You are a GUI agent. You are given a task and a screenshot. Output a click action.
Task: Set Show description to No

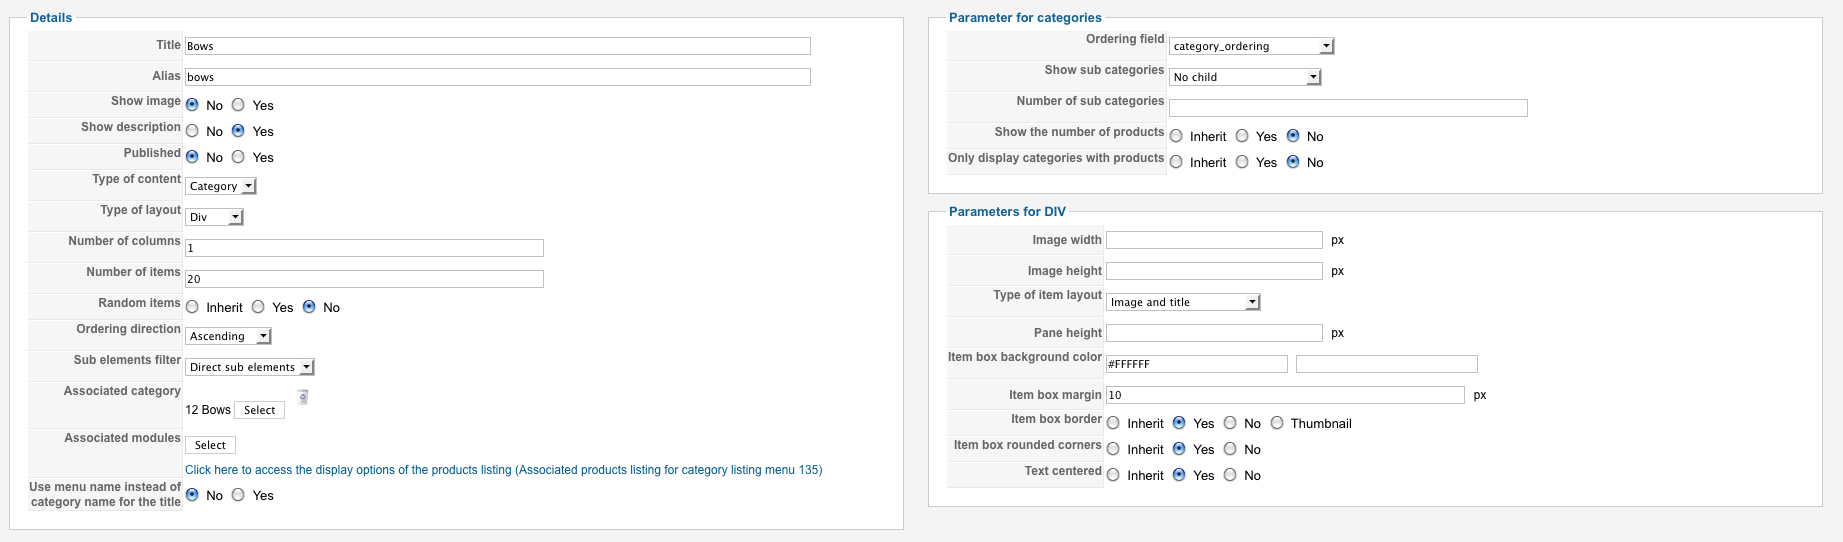[192, 131]
